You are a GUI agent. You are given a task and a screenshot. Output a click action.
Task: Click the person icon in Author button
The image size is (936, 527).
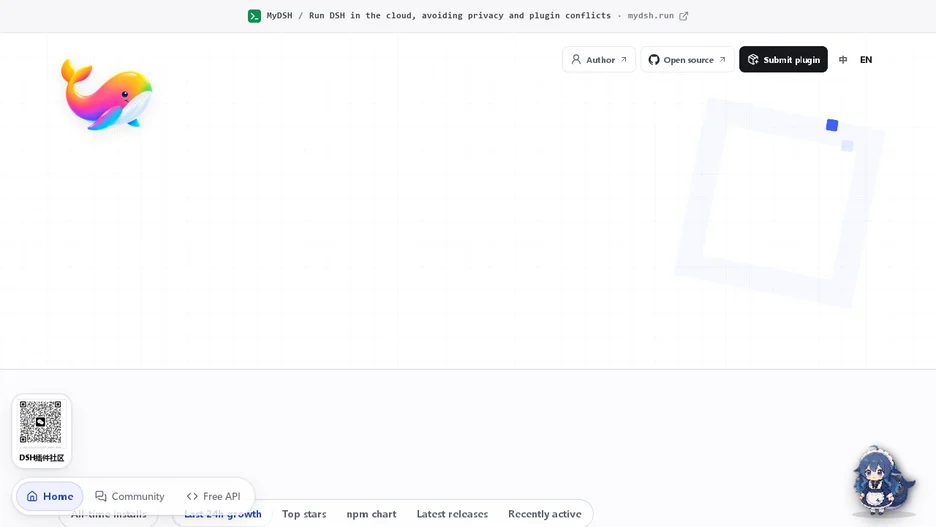576,59
